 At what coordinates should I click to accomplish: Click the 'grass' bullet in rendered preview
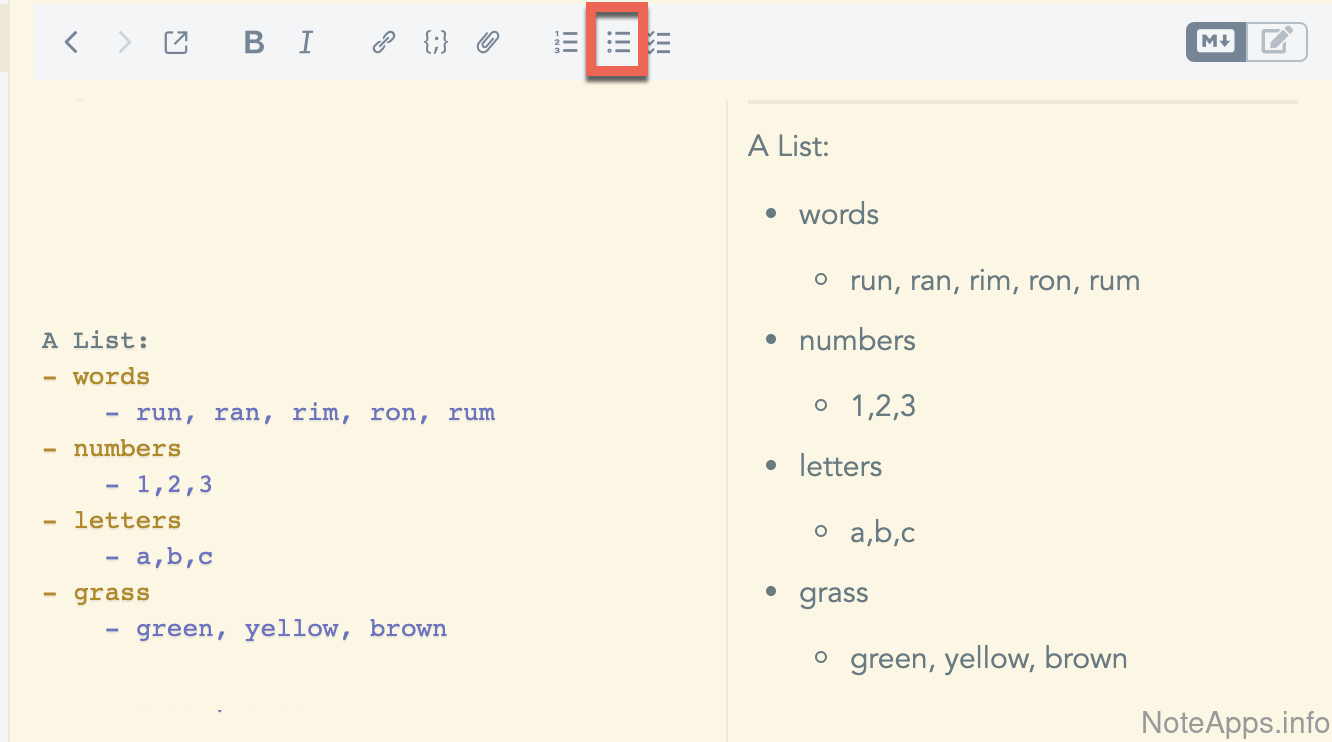[833, 593]
